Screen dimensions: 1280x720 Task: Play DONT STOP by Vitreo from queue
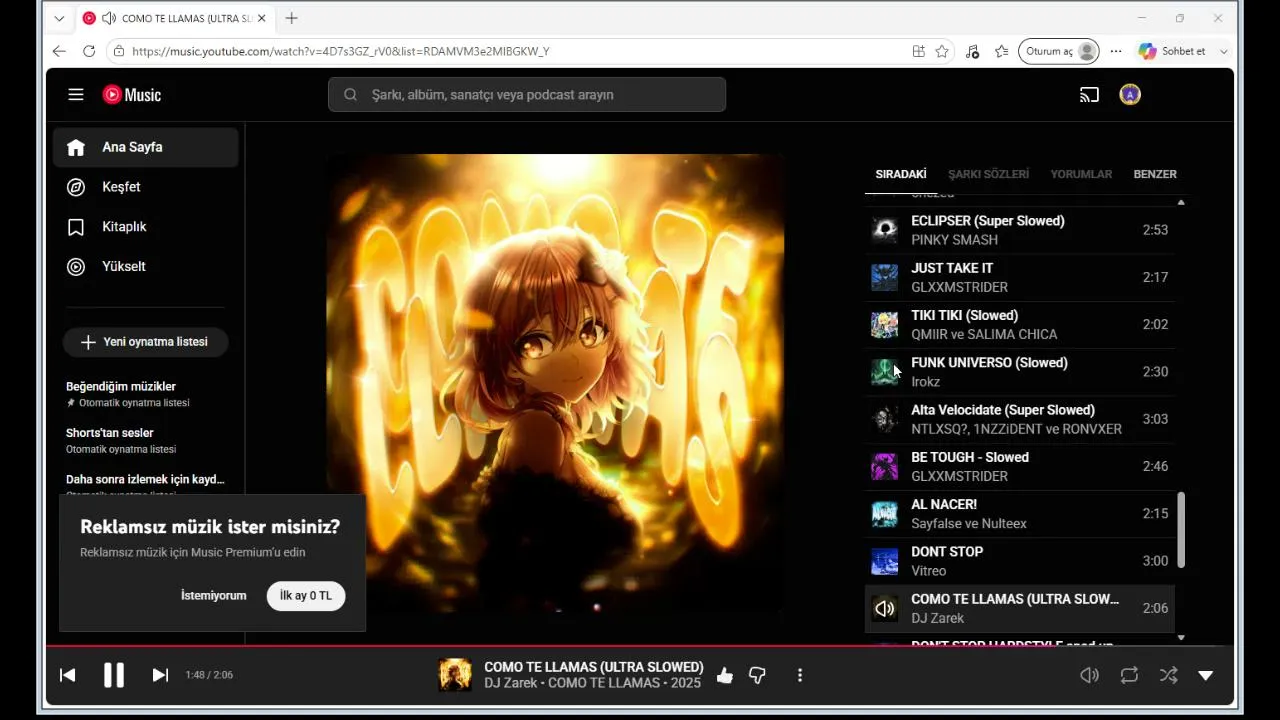tap(1020, 561)
